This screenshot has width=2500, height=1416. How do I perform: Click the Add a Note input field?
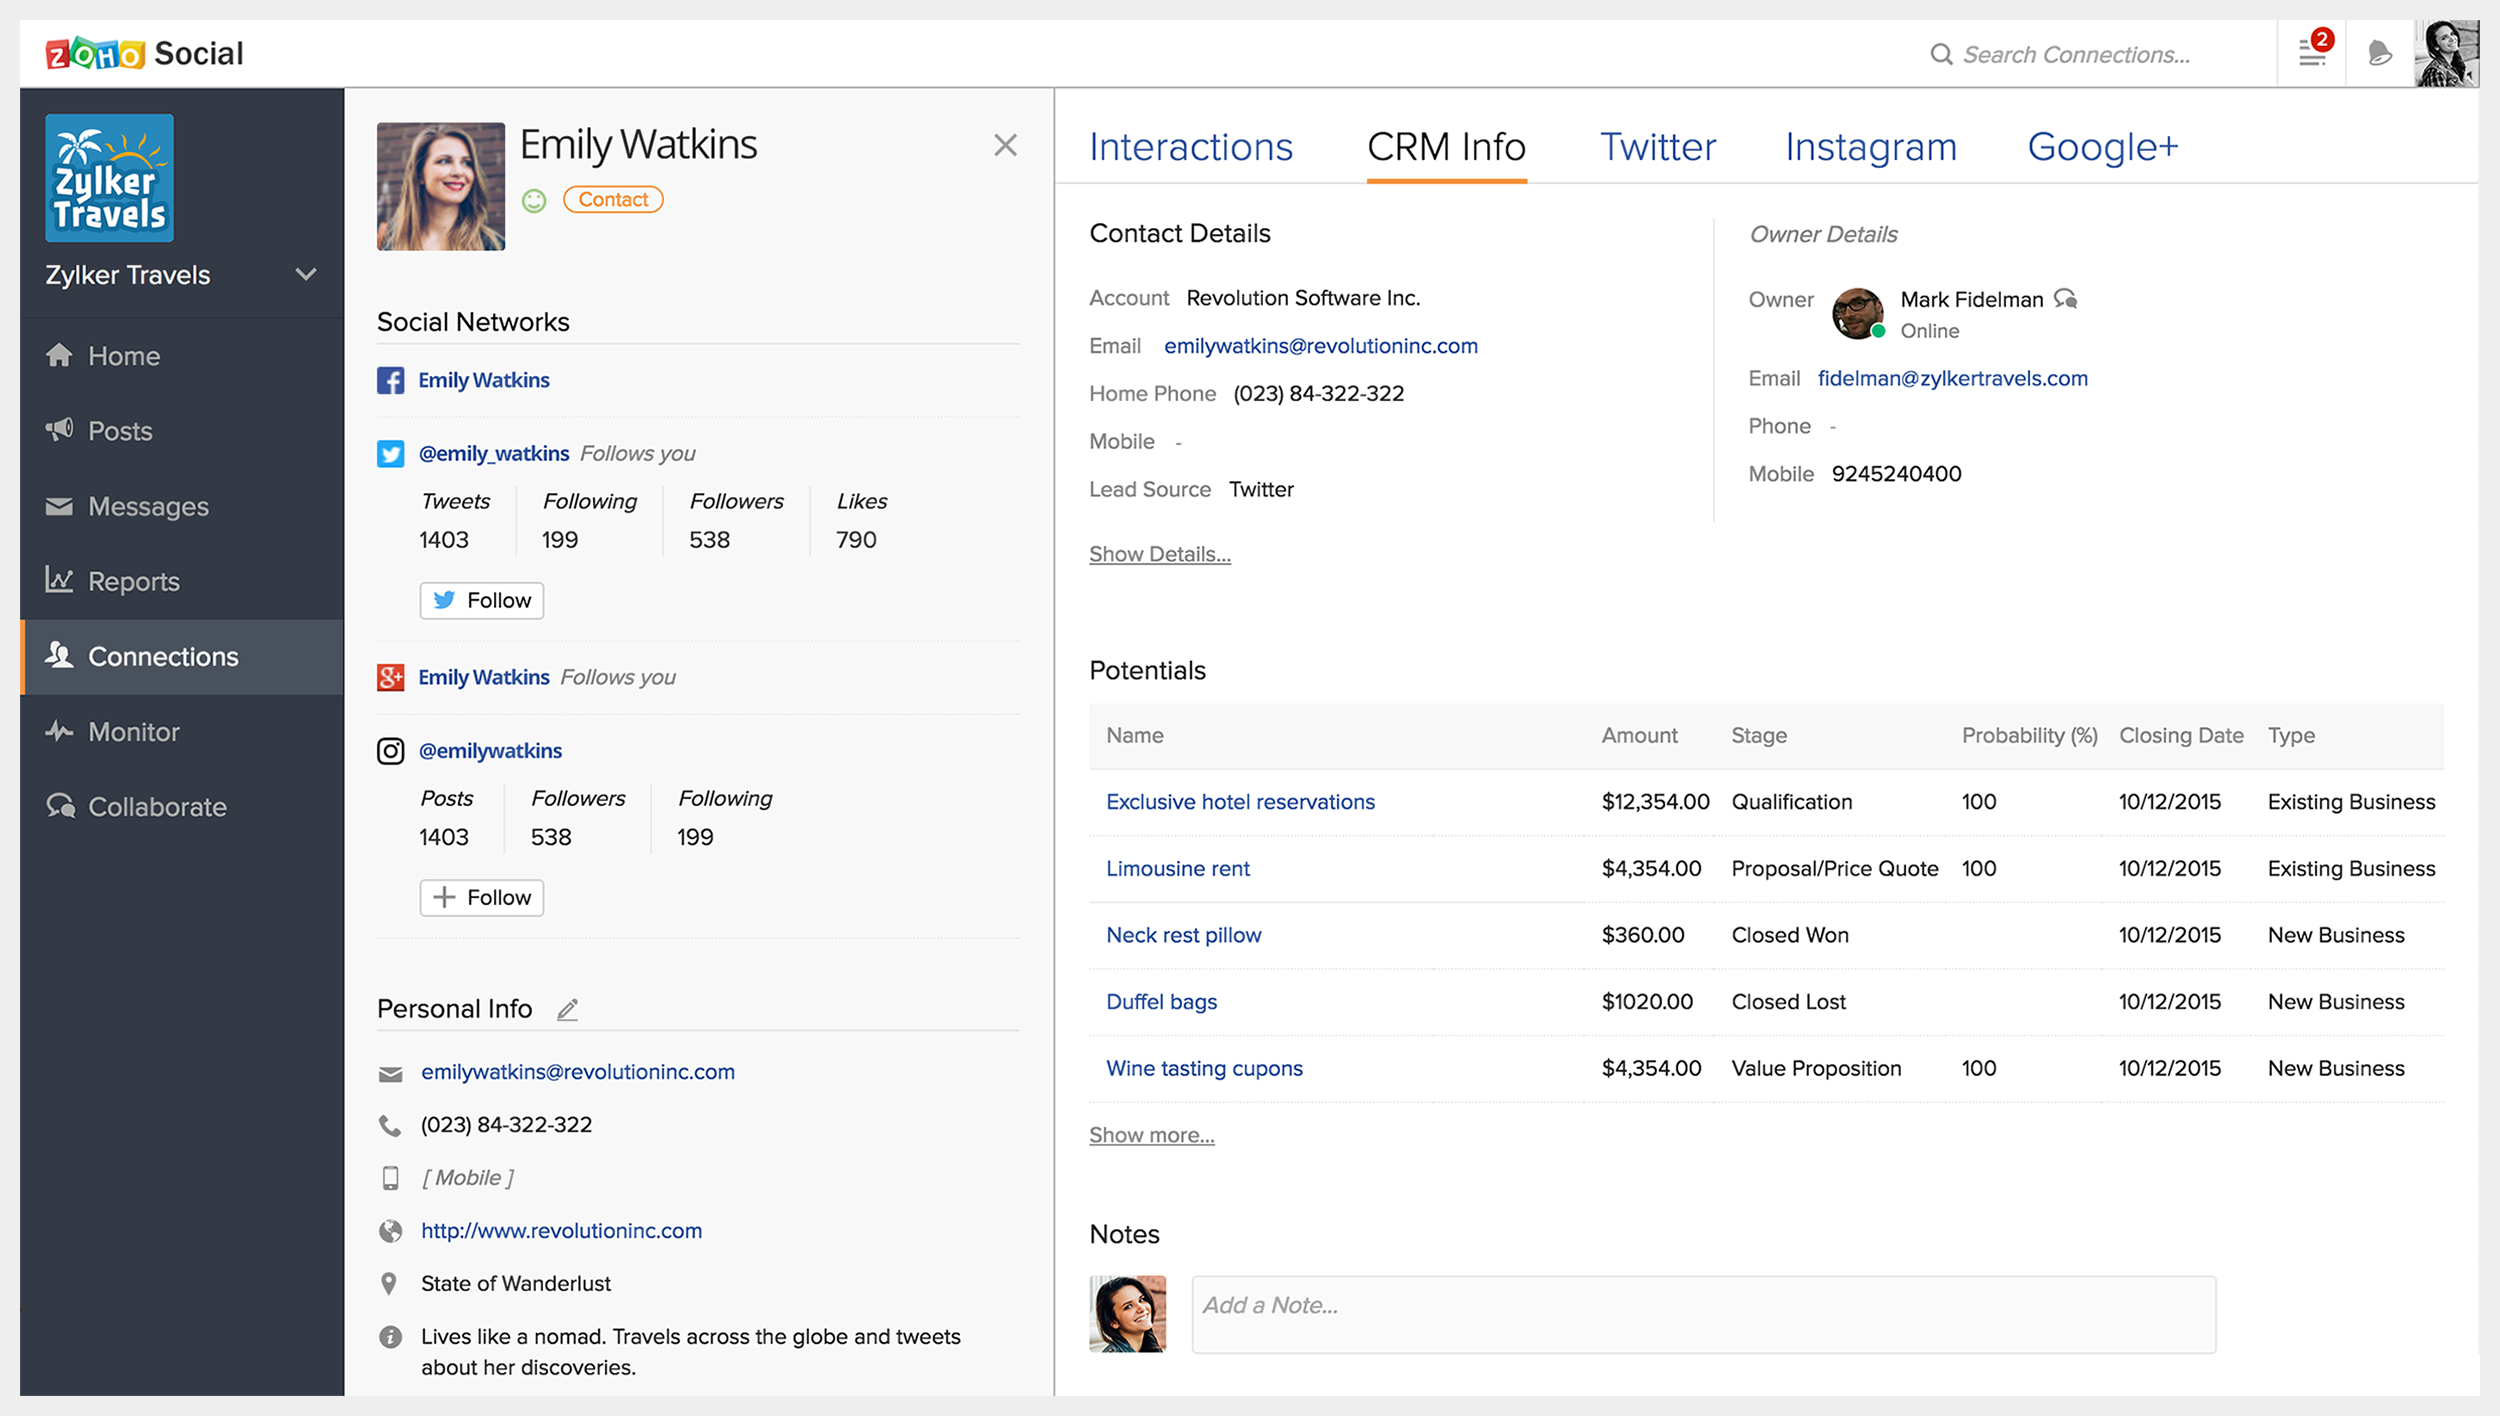click(x=1702, y=1314)
